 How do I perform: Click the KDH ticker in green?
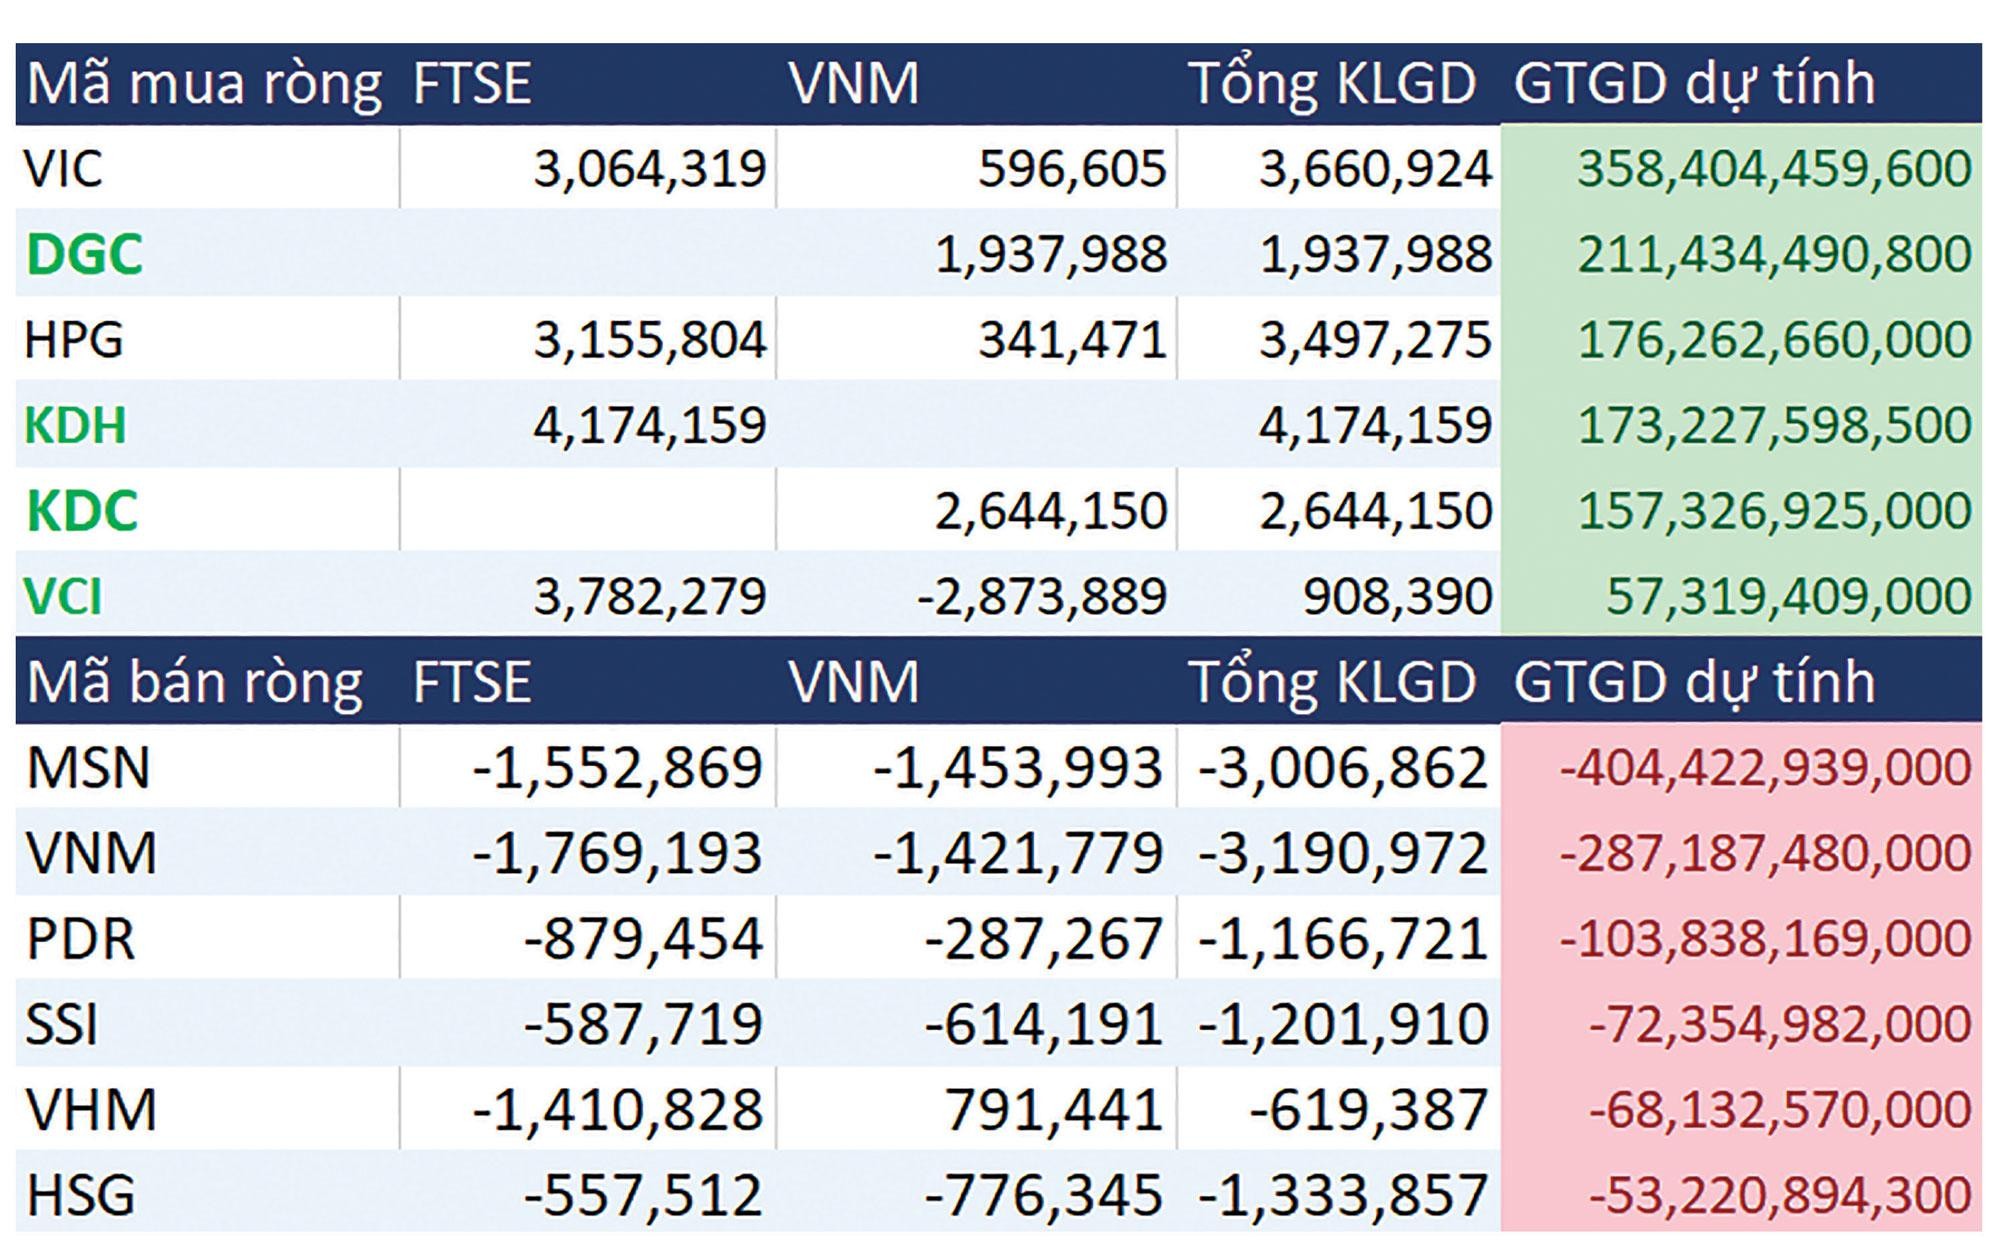75,426
